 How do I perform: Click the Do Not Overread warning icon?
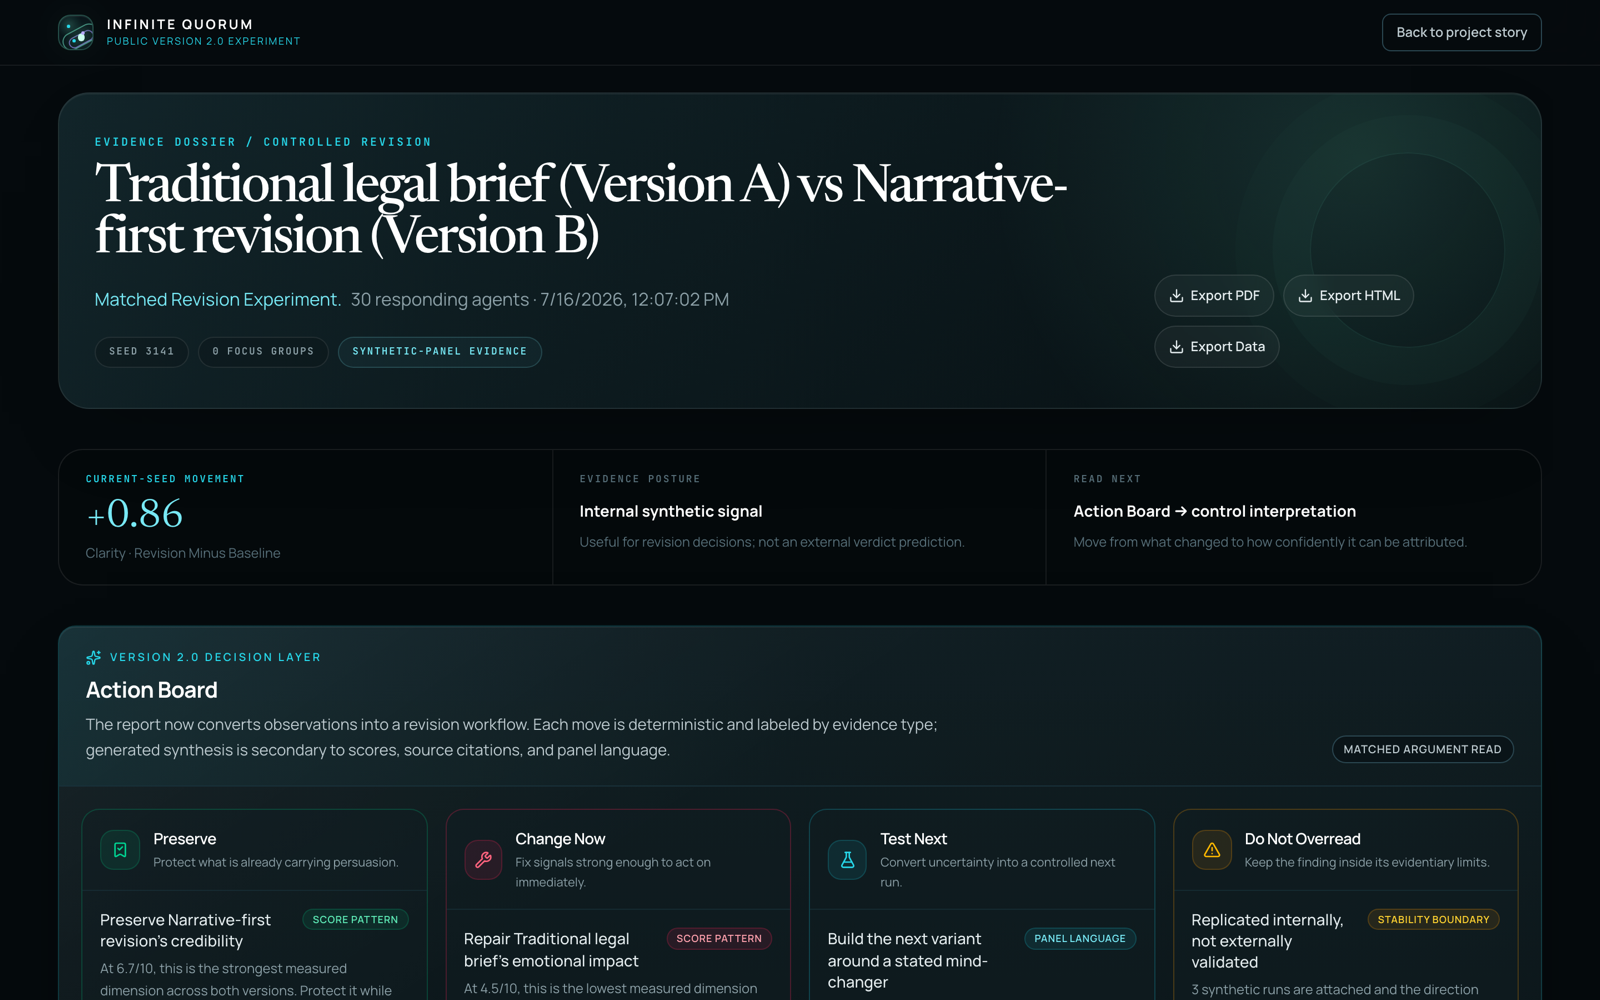click(x=1211, y=850)
